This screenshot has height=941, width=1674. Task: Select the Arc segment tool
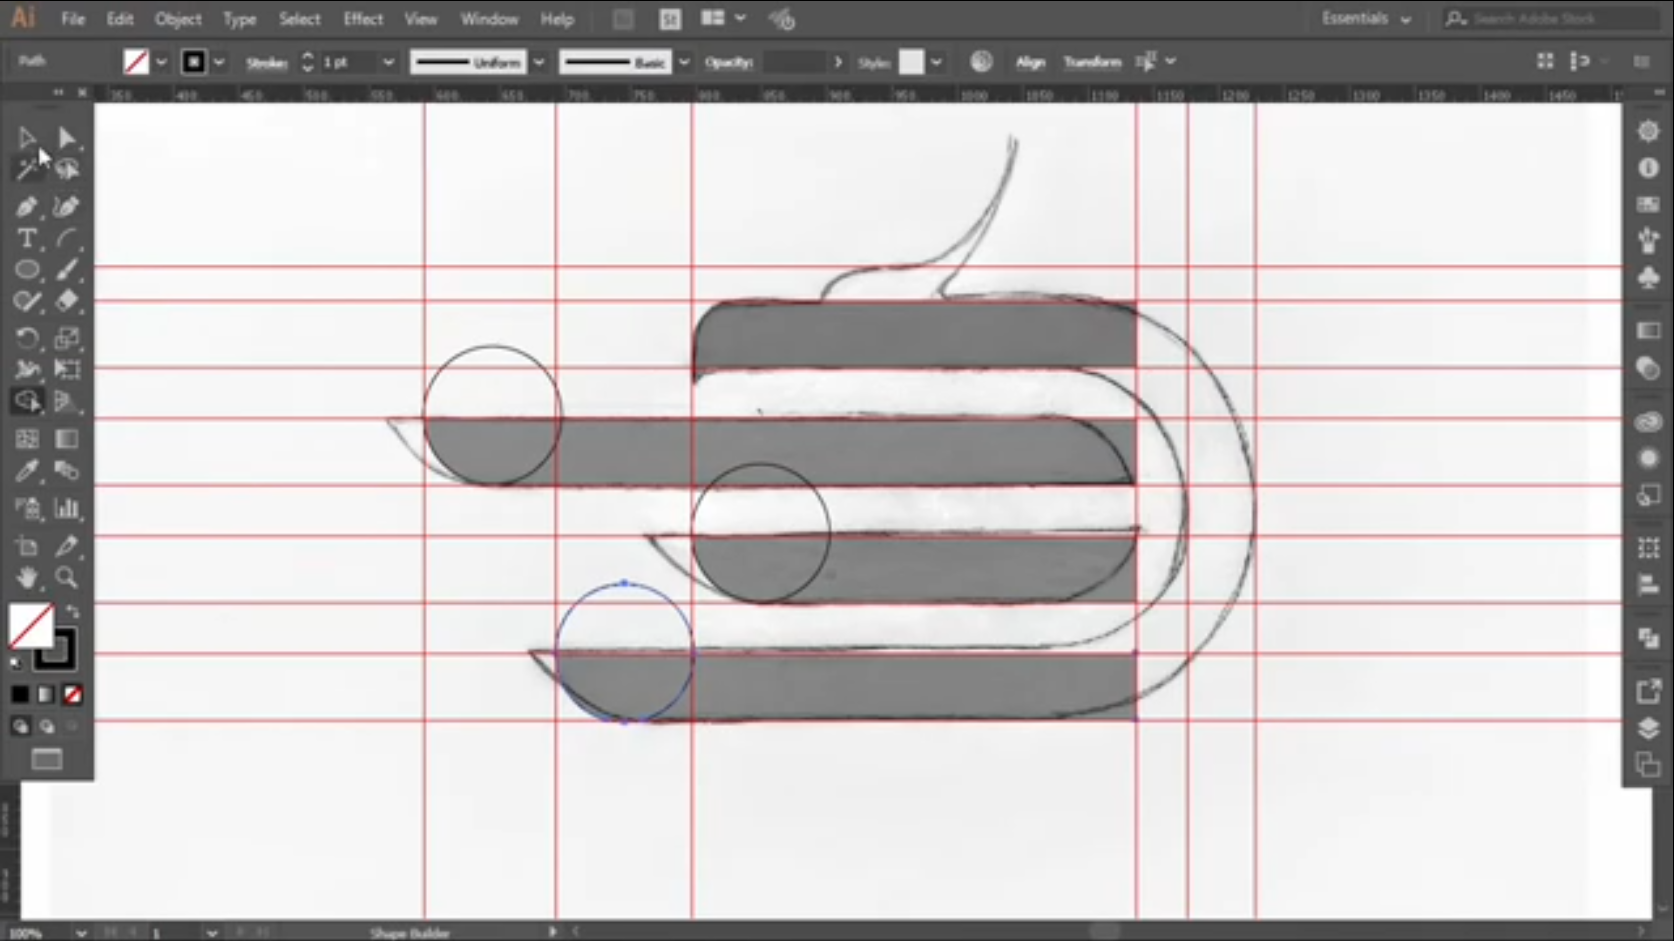[66, 239]
